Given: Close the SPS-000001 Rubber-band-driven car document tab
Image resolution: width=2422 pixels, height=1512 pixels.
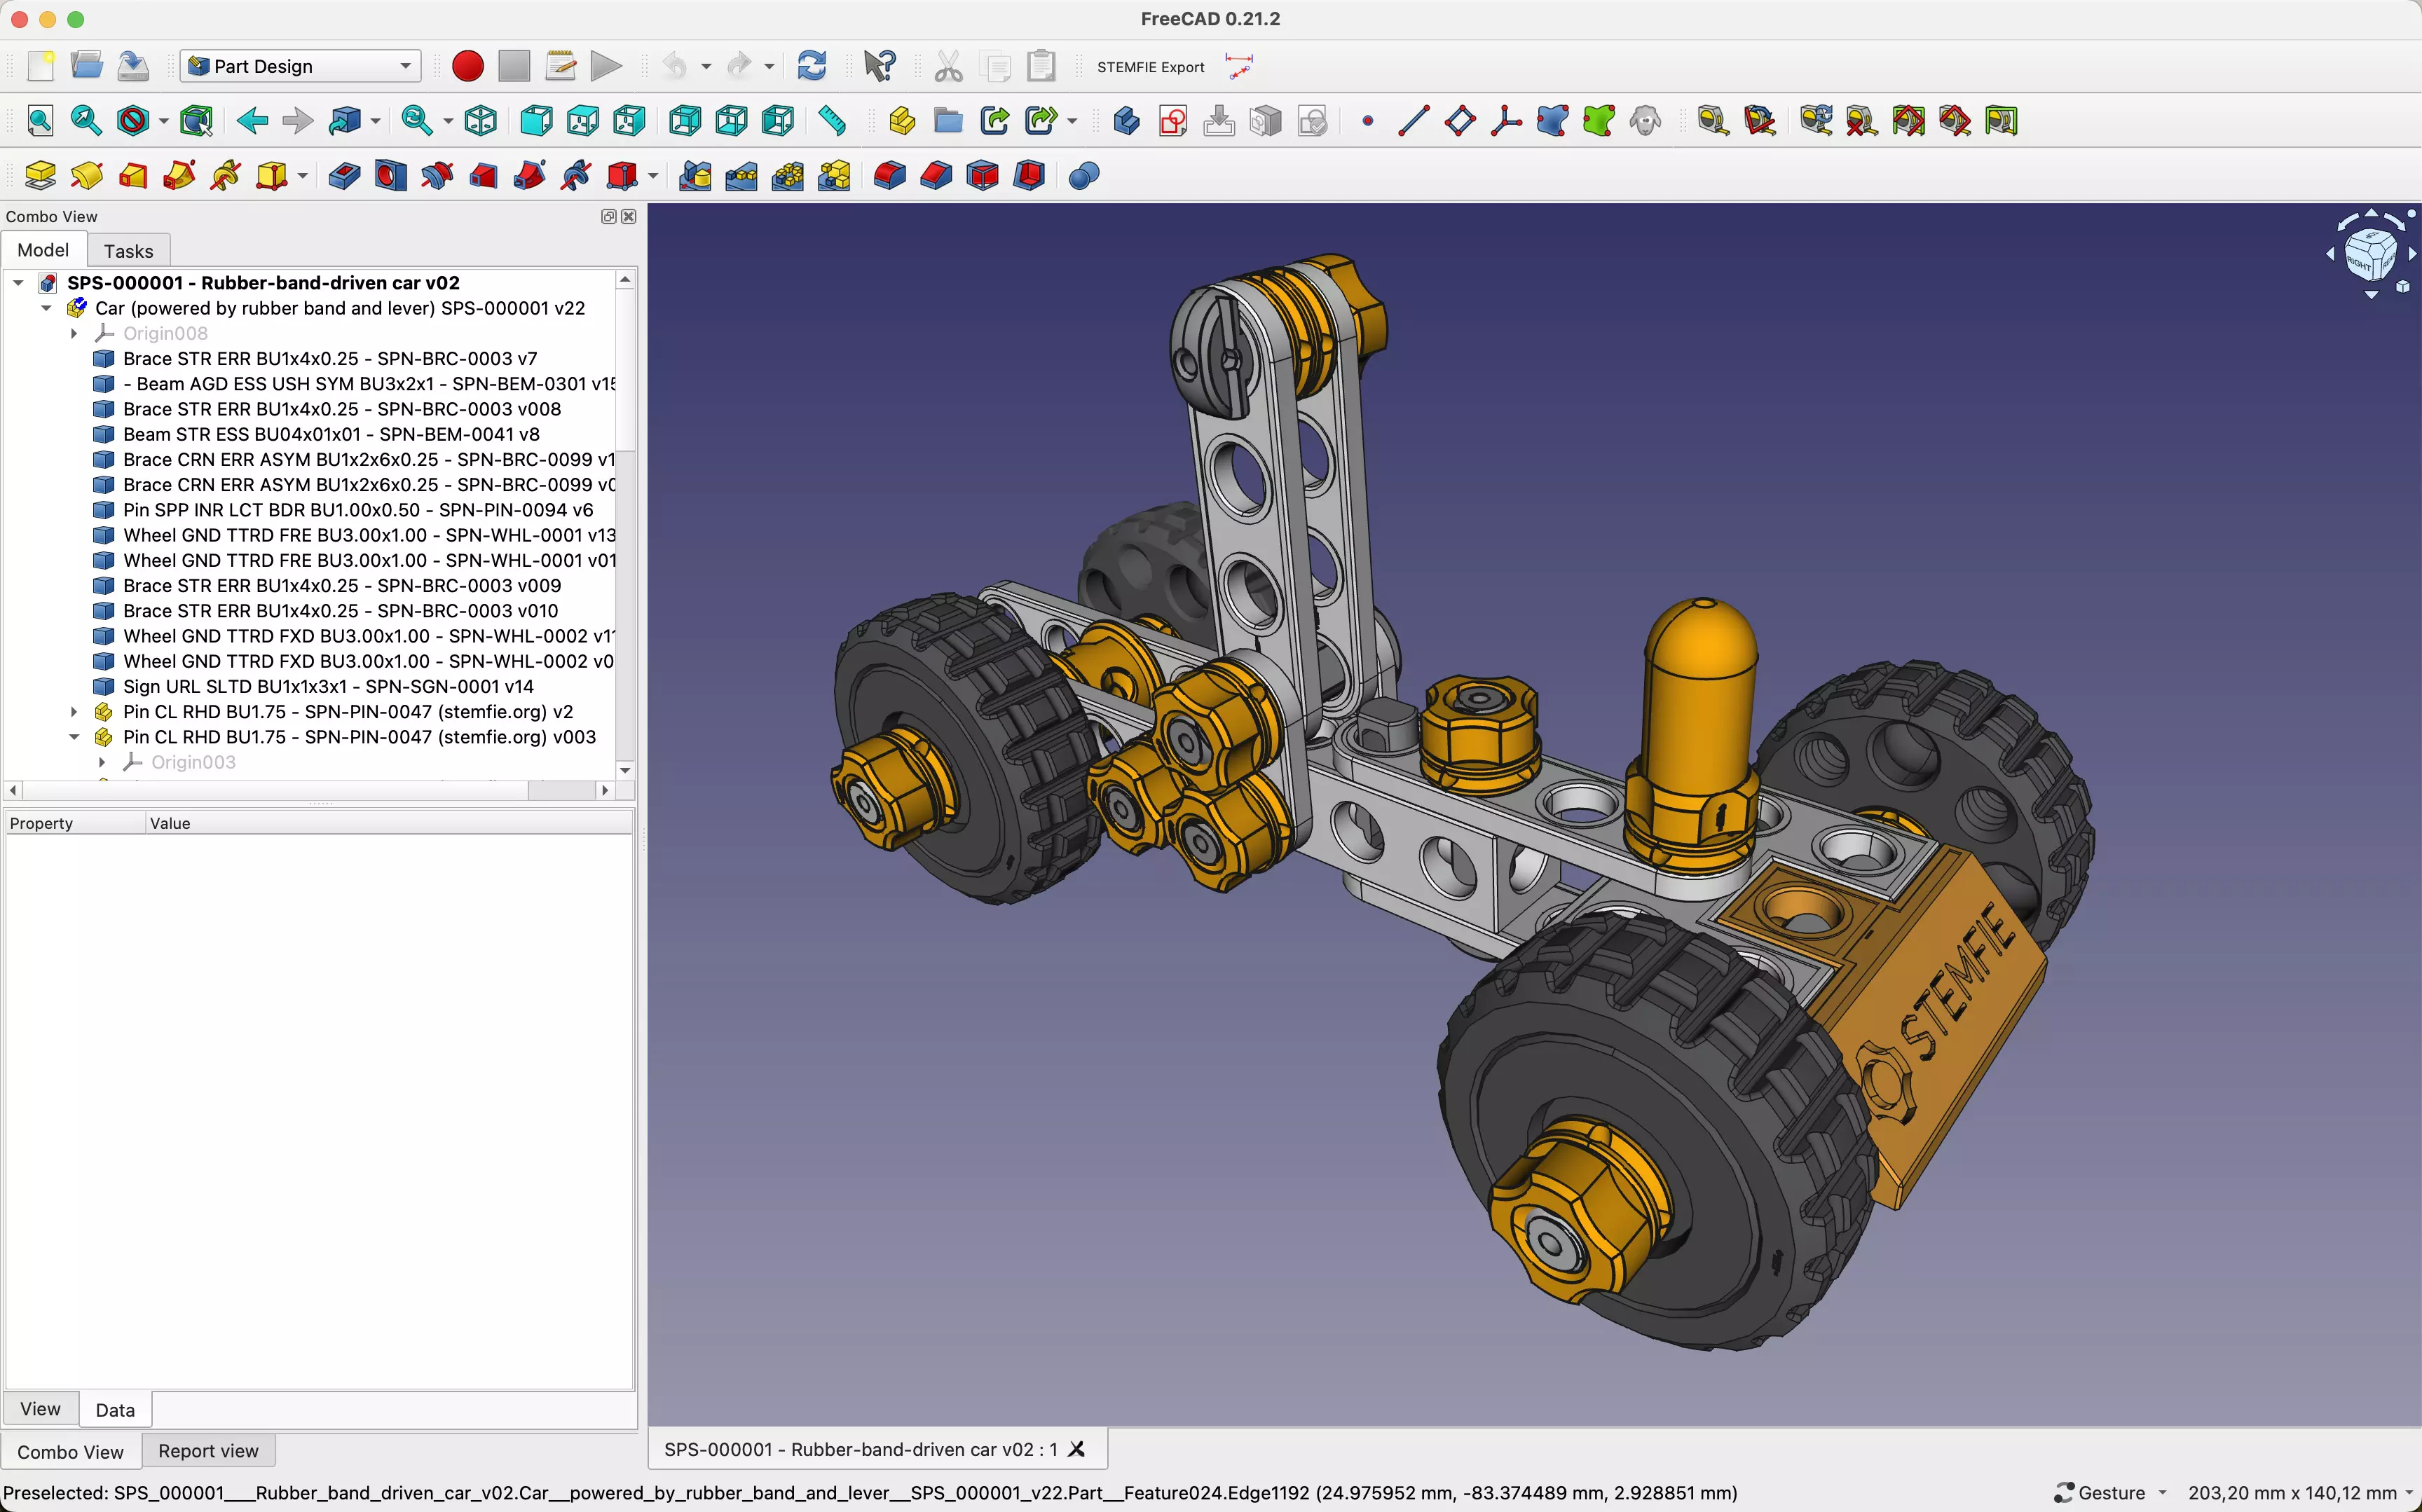Looking at the screenshot, I should pos(1077,1448).
